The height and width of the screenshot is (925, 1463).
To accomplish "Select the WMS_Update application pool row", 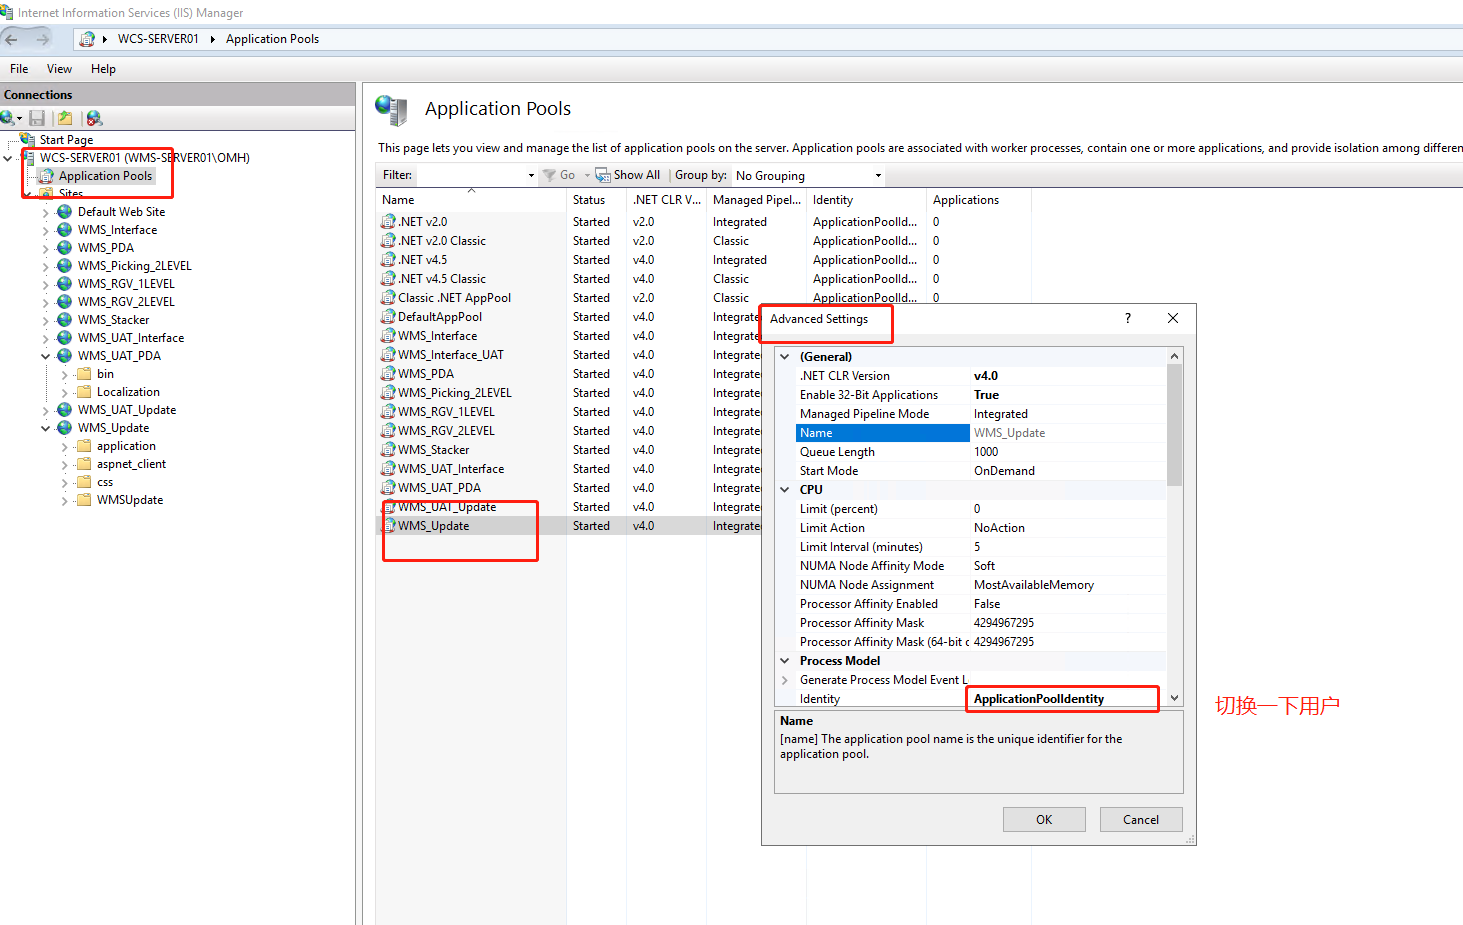I will pyautogui.click(x=568, y=526).
